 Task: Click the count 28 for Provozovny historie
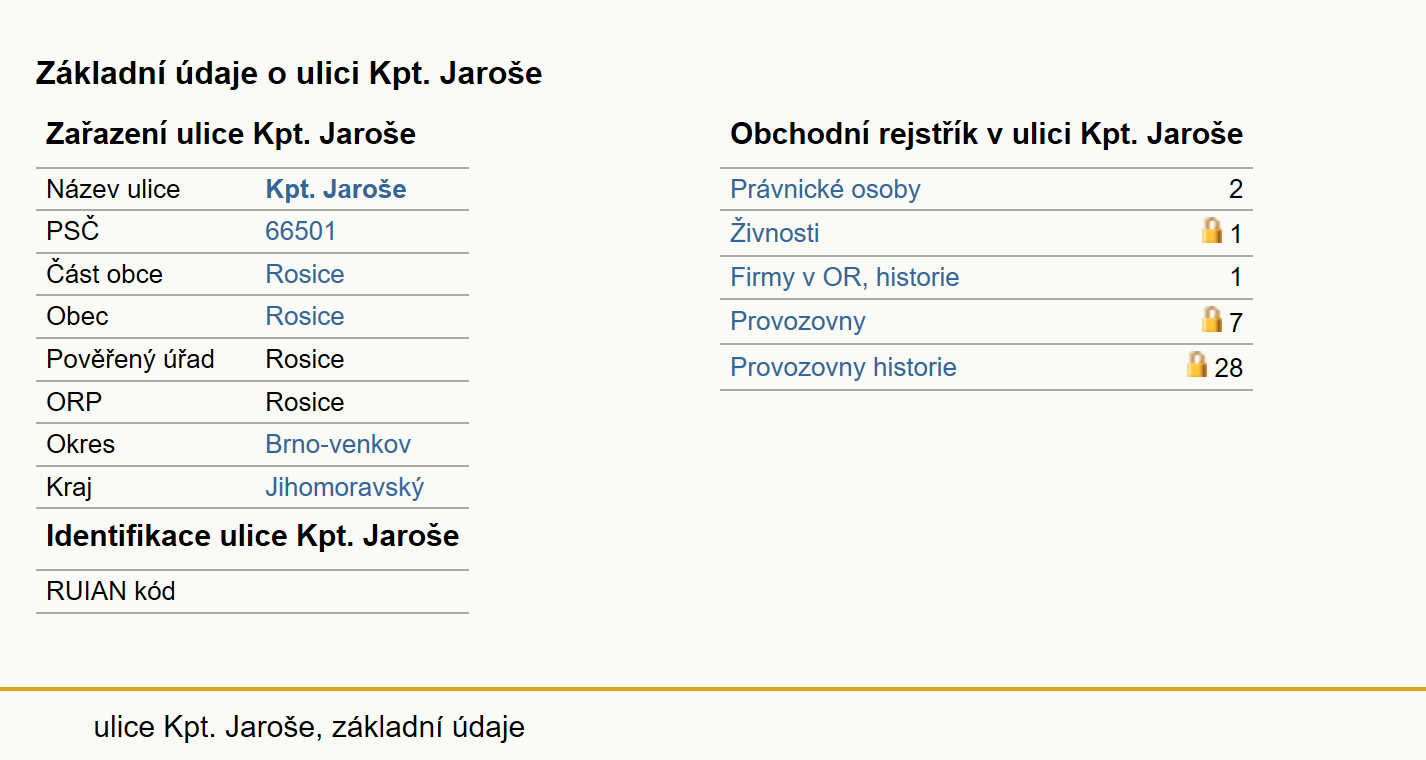(x=1229, y=368)
